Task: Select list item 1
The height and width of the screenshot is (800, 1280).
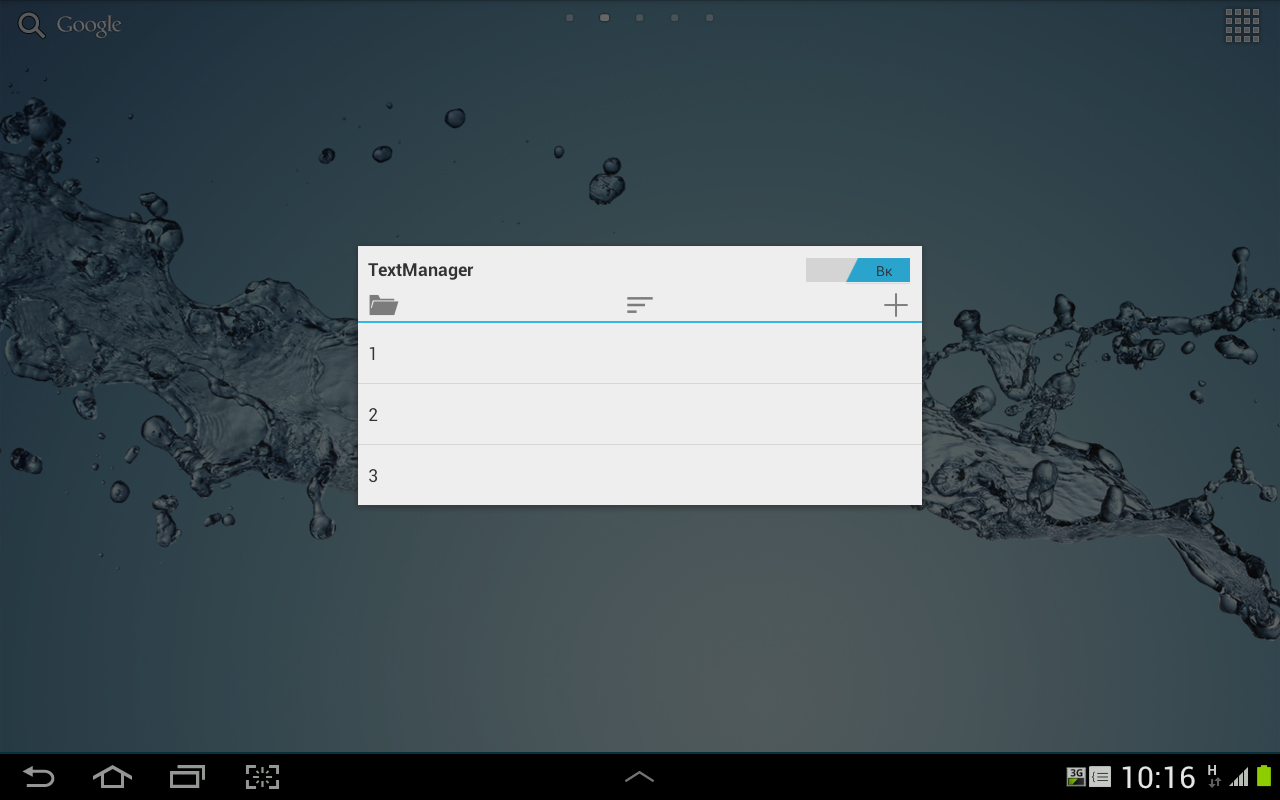Action: [x=640, y=353]
